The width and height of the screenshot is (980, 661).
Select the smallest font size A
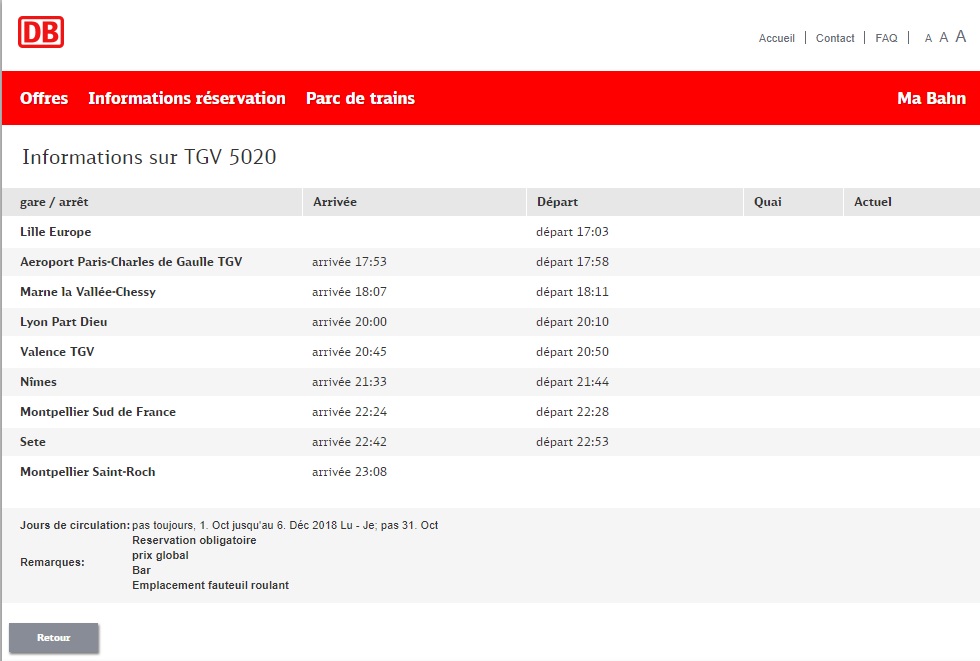coord(928,39)
